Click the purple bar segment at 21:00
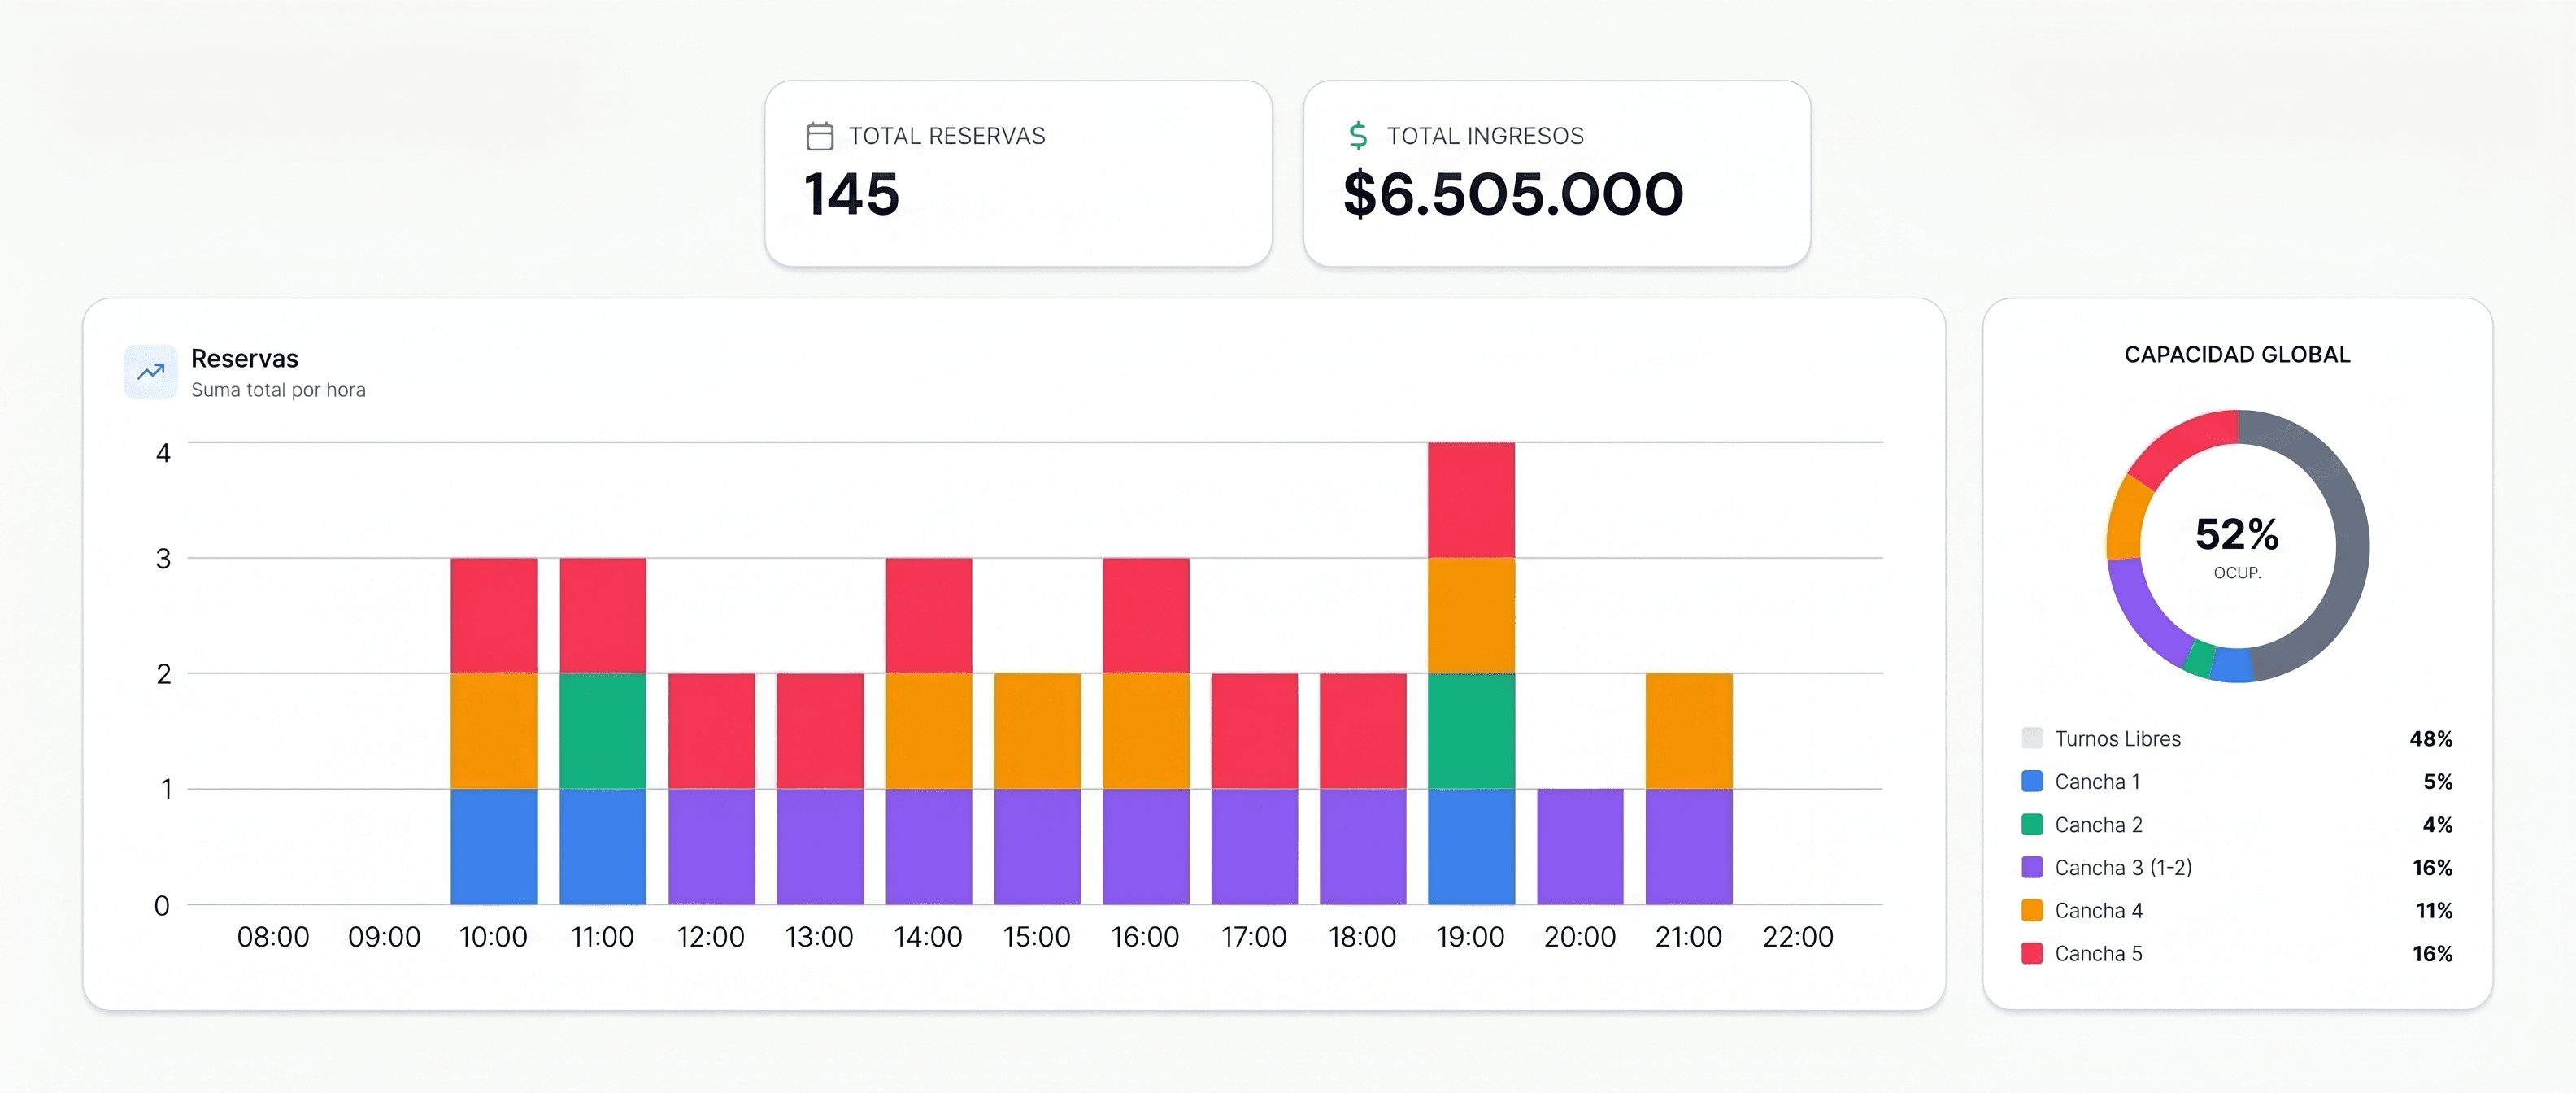 click(1689, 846)
